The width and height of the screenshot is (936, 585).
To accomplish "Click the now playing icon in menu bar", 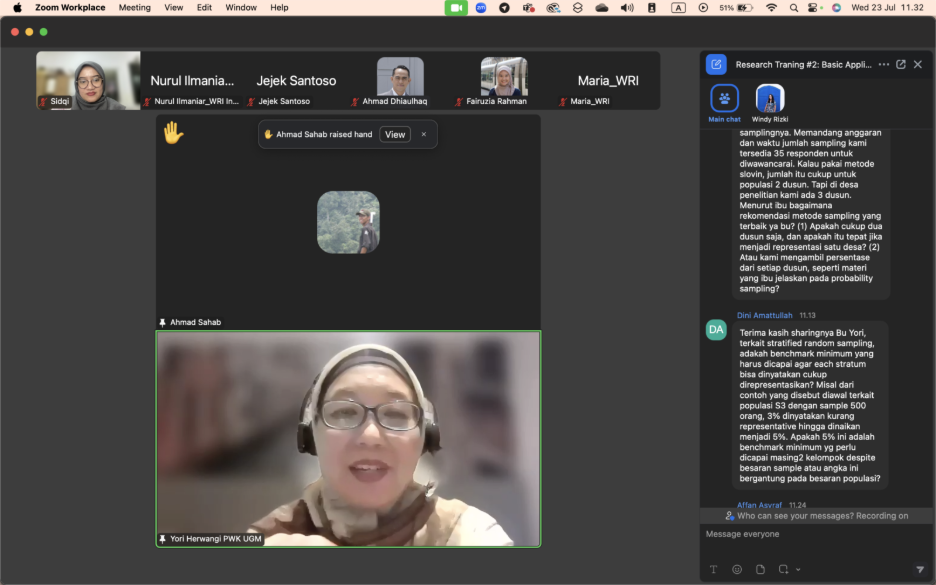I will point(703,8).
